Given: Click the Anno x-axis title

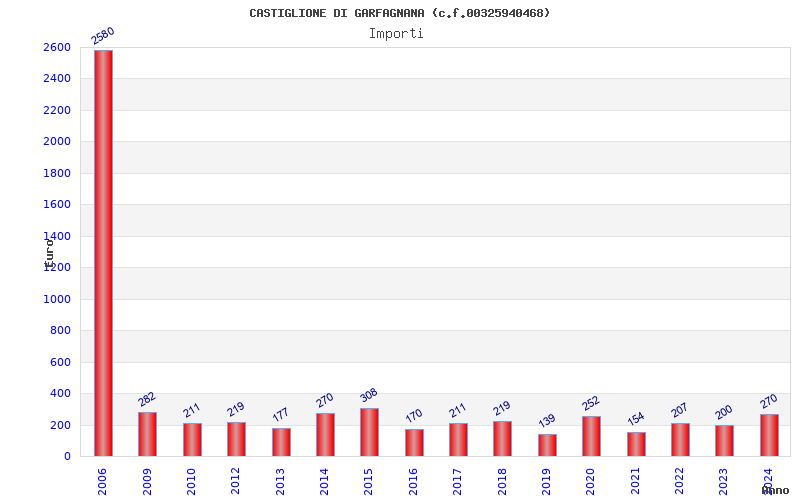Looking at the screenshot, I should (x=776, y=491).
